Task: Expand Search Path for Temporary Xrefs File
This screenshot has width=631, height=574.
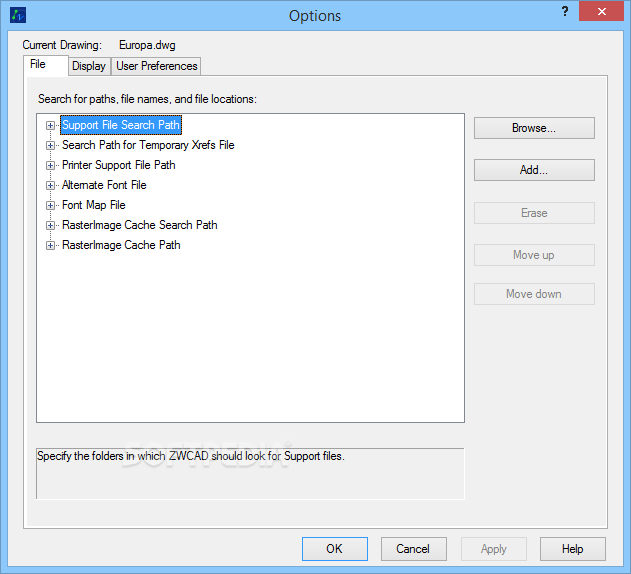Action: (50, 145)
